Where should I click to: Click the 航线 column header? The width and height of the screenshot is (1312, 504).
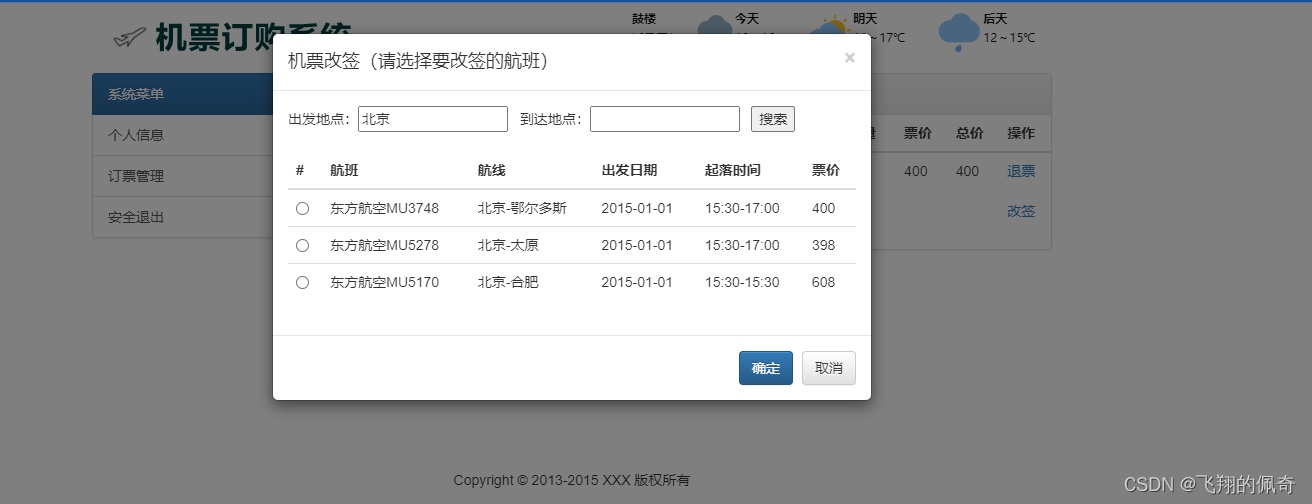point(491,170)
